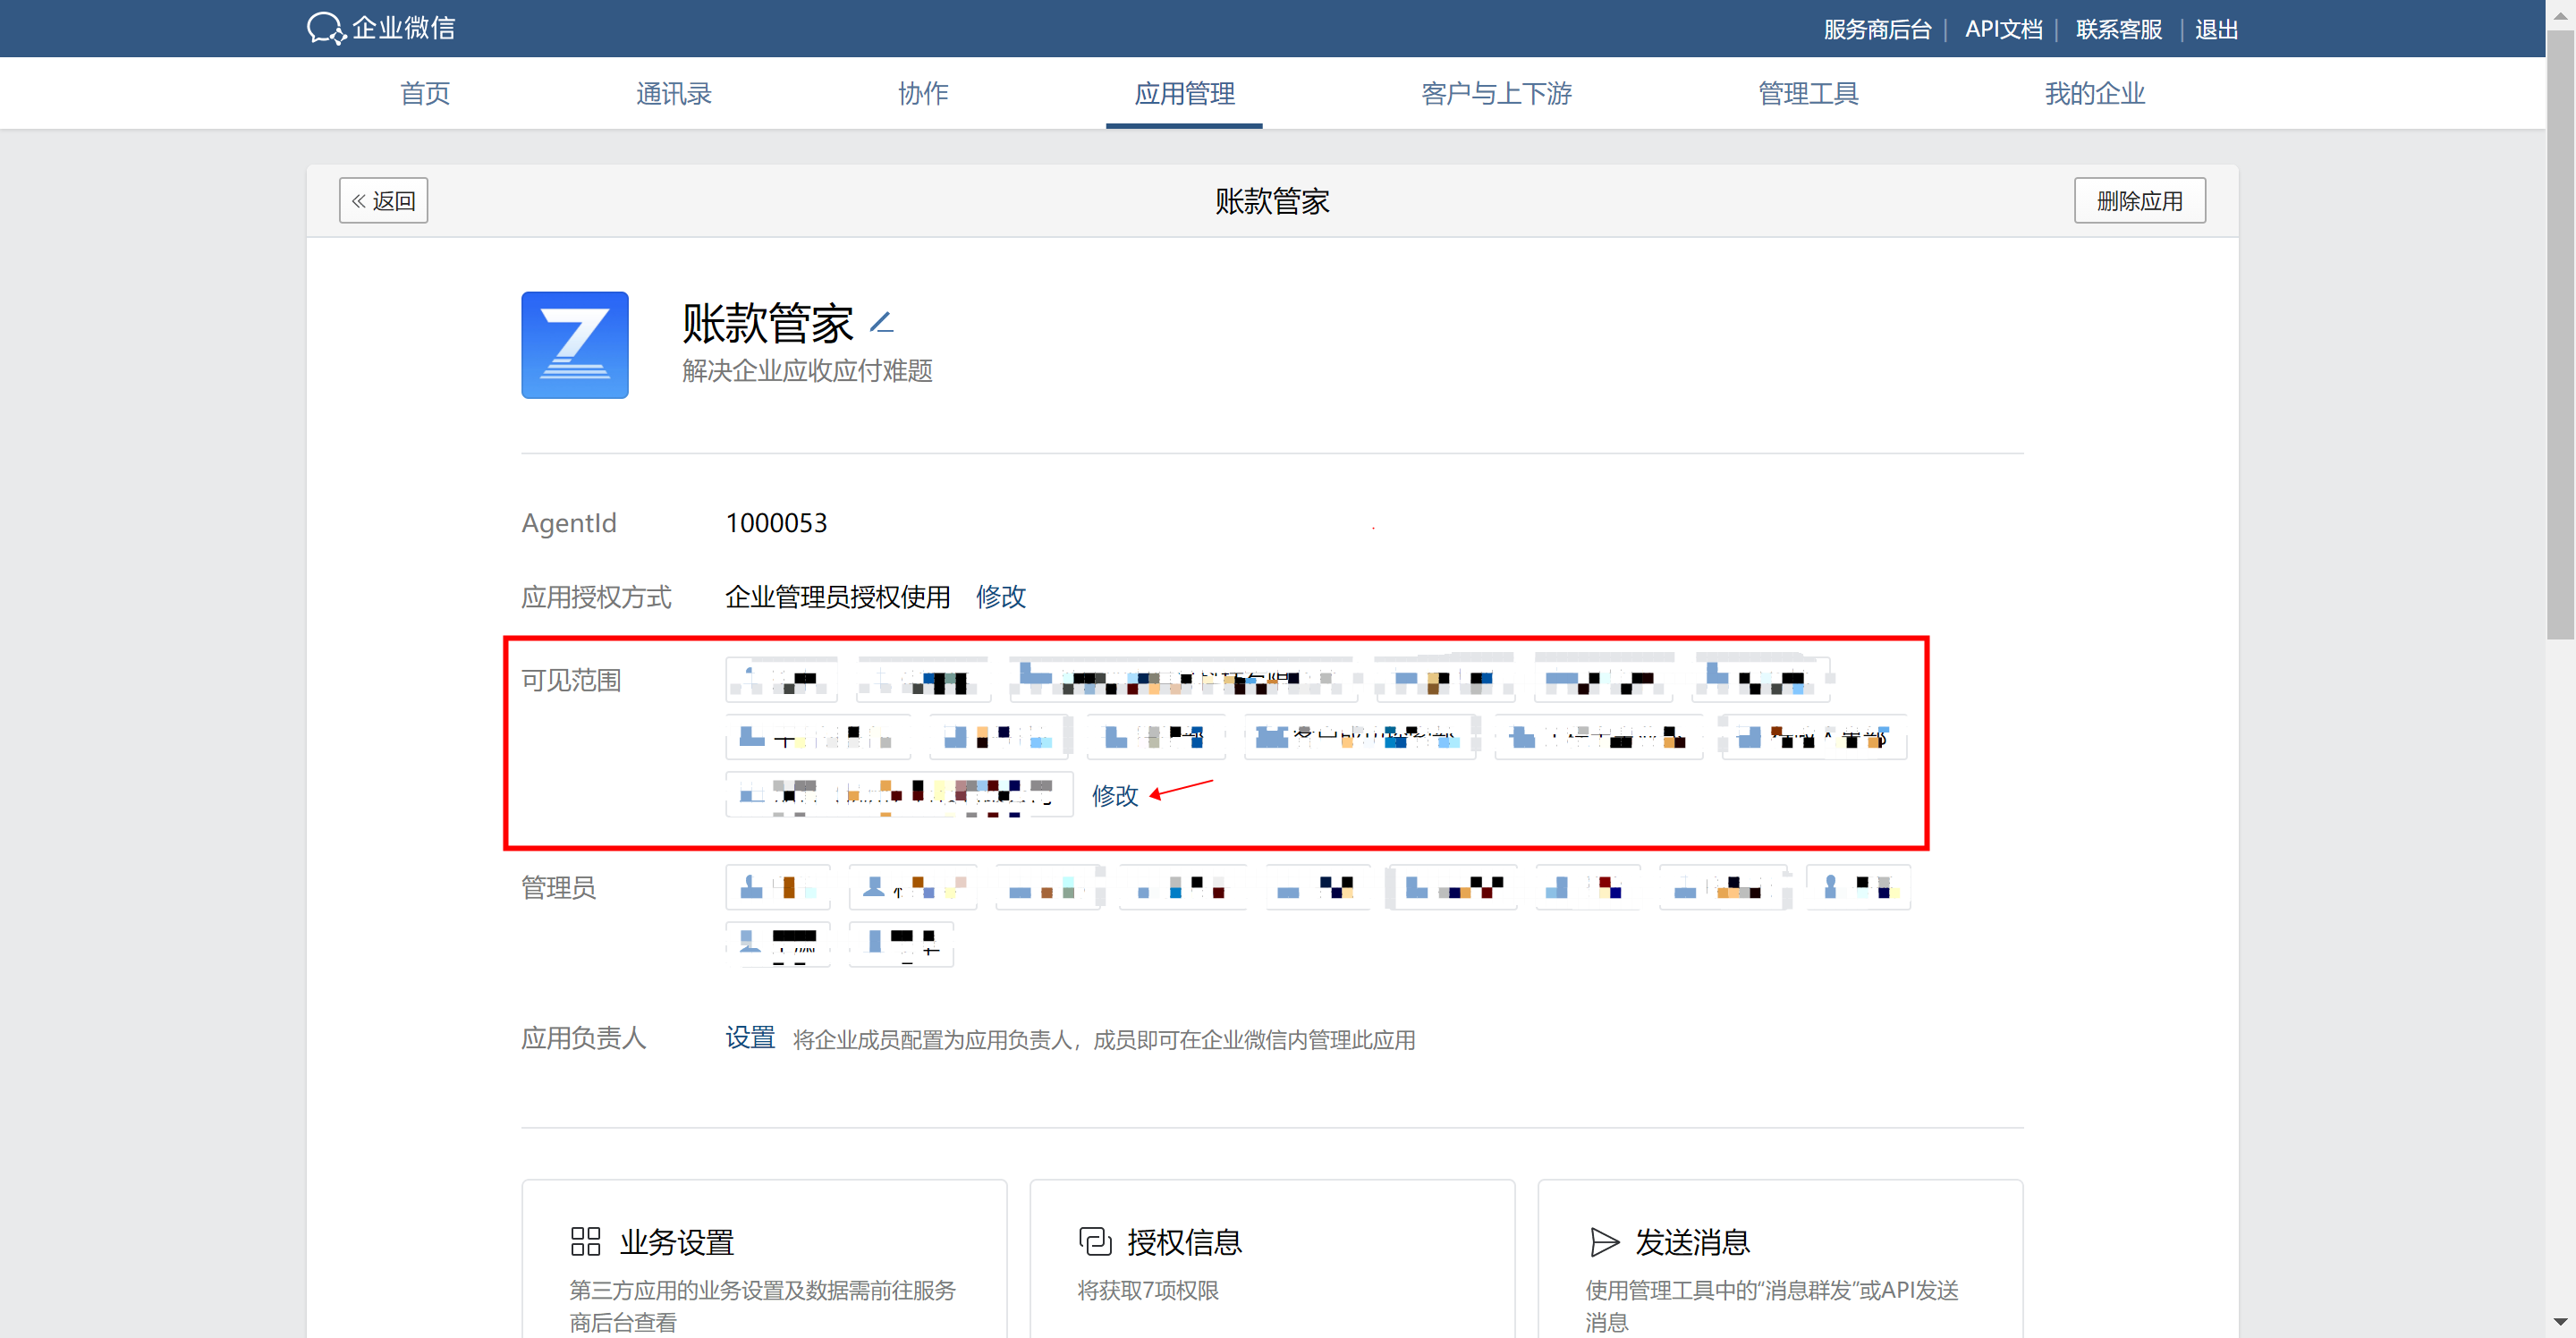Go to the 我的企业 tab
The width and height of the screenshot is (2576, 1338).
[x=2094, y=93]
